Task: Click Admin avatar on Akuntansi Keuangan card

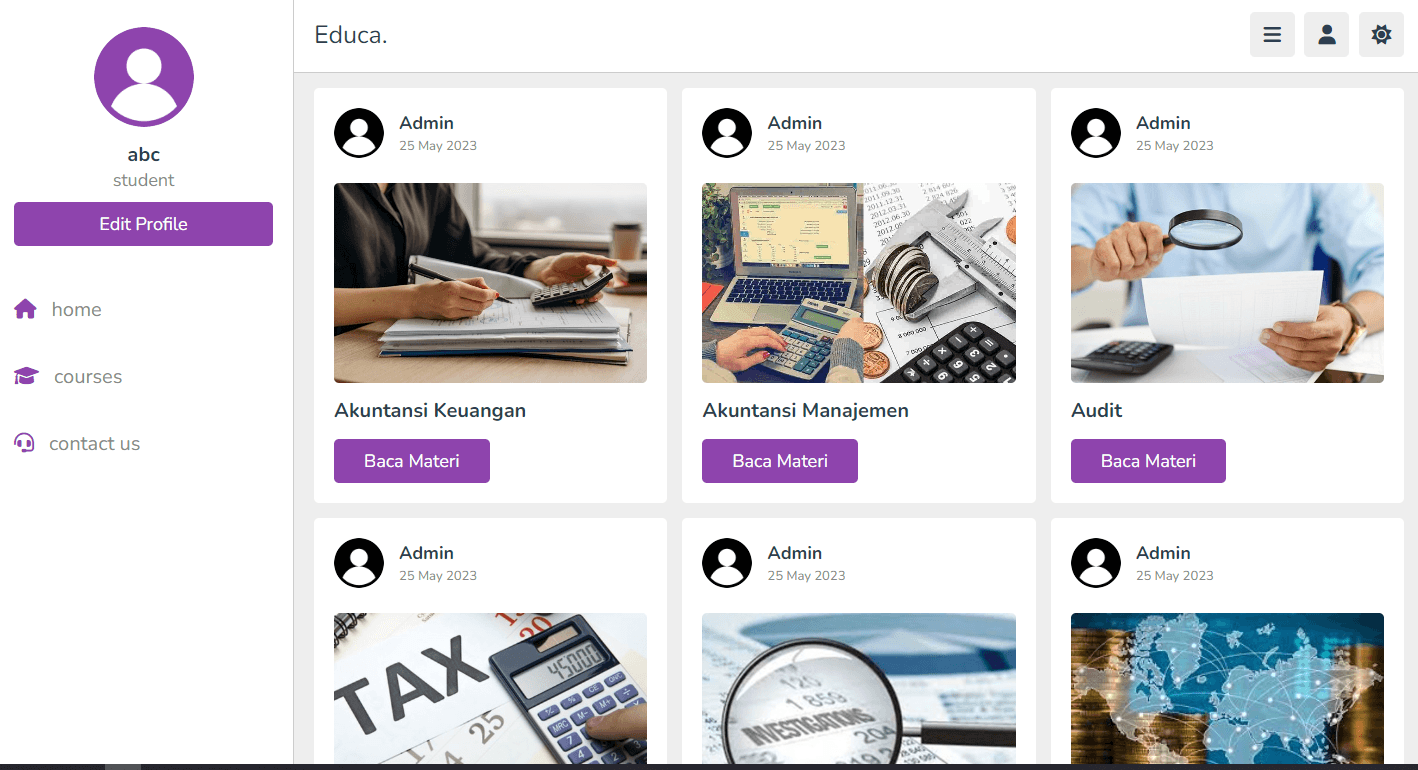Action: pos(359,133)
